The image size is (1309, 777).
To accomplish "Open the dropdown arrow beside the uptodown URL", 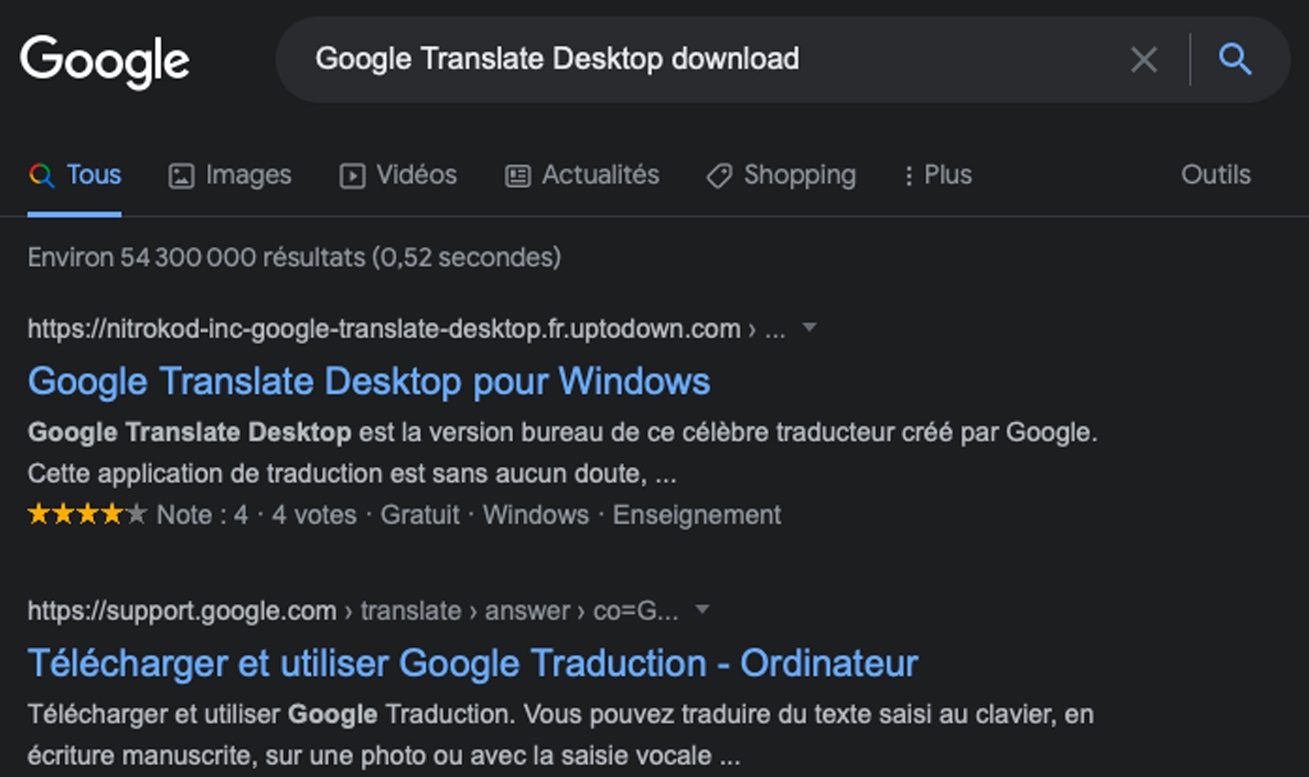I will [810, 327].
